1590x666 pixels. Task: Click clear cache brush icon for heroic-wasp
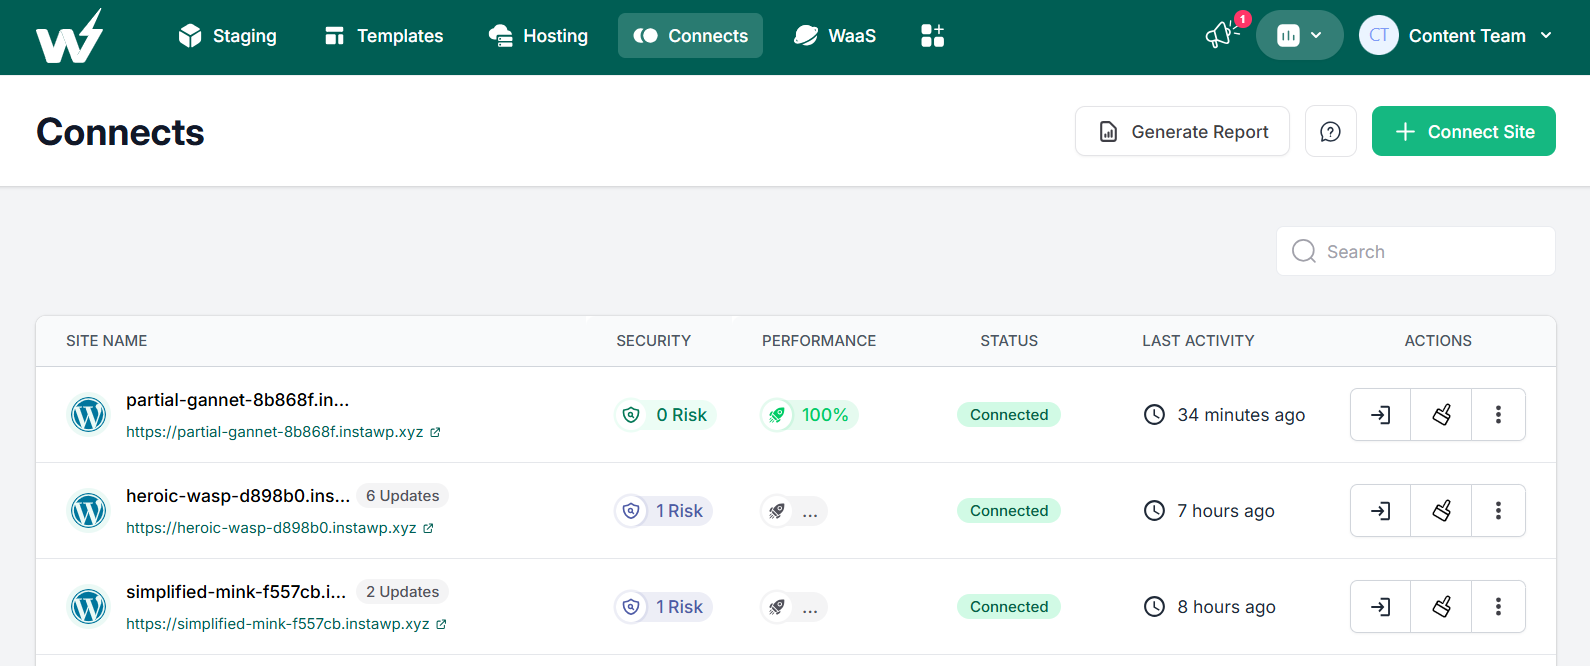[1441, 511]
